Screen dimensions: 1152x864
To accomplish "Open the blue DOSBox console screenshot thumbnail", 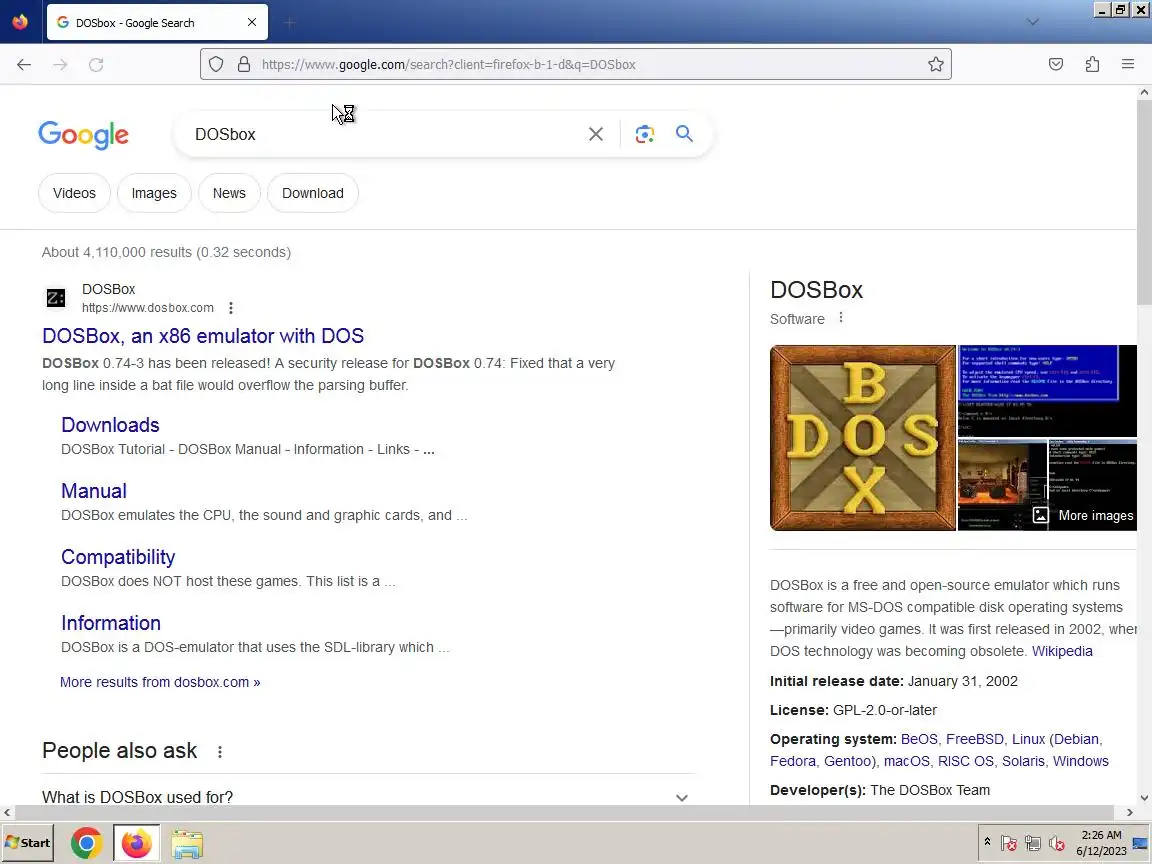I will [x=1047, y=391].
